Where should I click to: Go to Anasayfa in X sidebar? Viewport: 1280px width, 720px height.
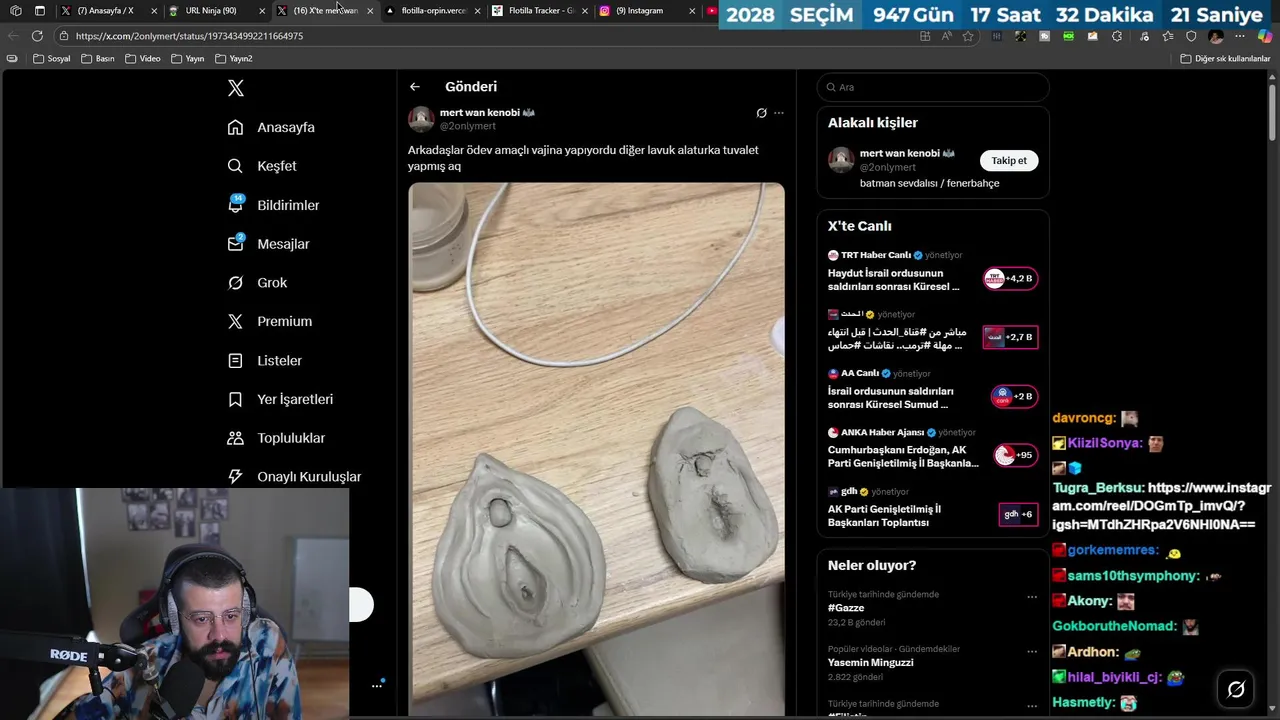pyautogui.click(x=271, y=127)
